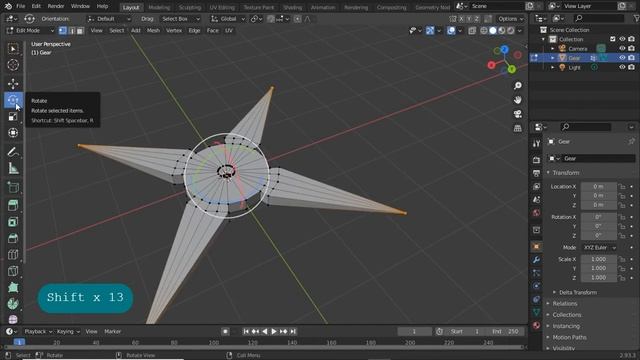Select the Inset Faces tool
The height and width of the screenshot is (360, 640).
(x=13, y=222)
